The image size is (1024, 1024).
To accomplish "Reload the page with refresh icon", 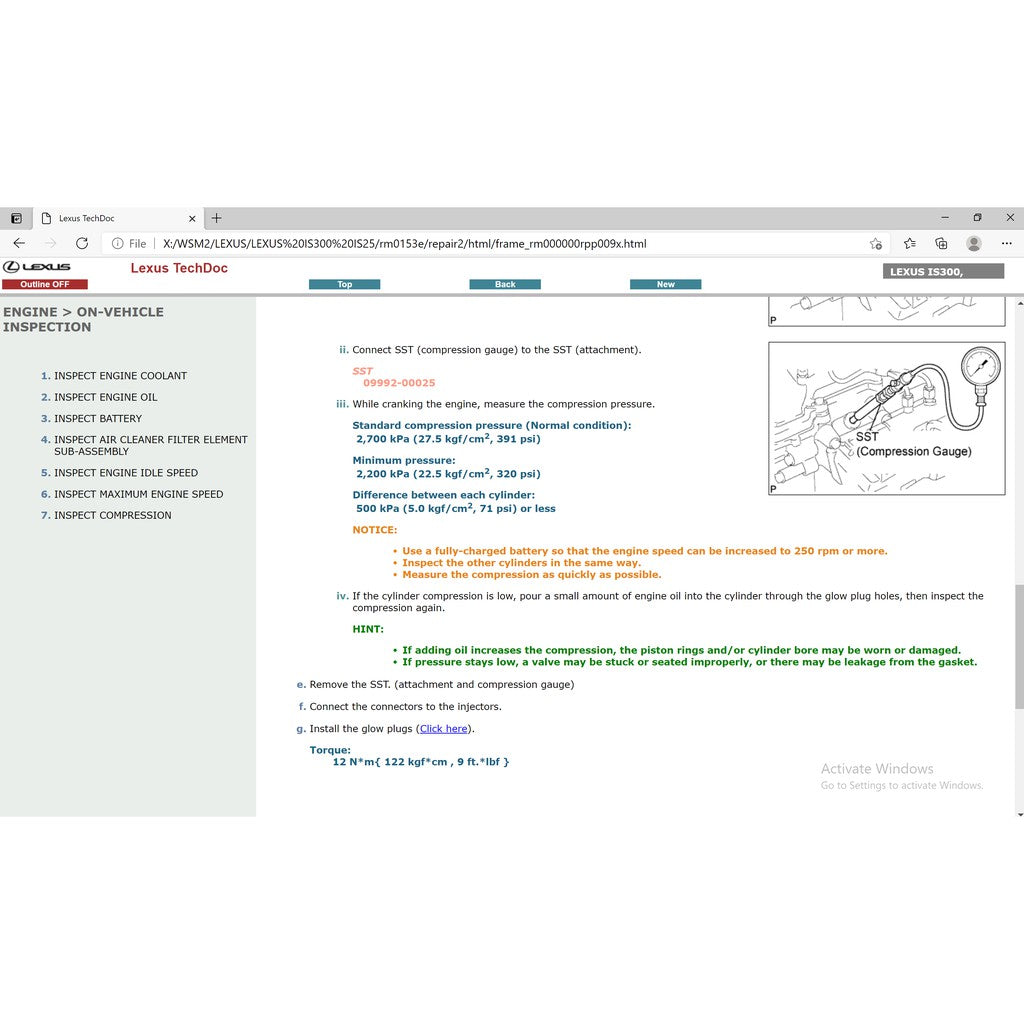I will pyautogui.click(x=82, y=243).
